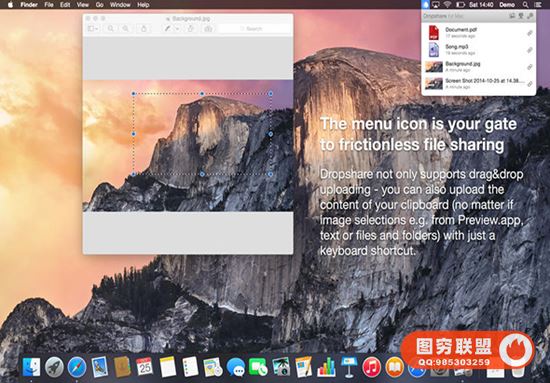Image resolution: width=550 pixels, height=383 pixels.
Task: Copy link for Background.jpg upload
Action: (530, 67)
